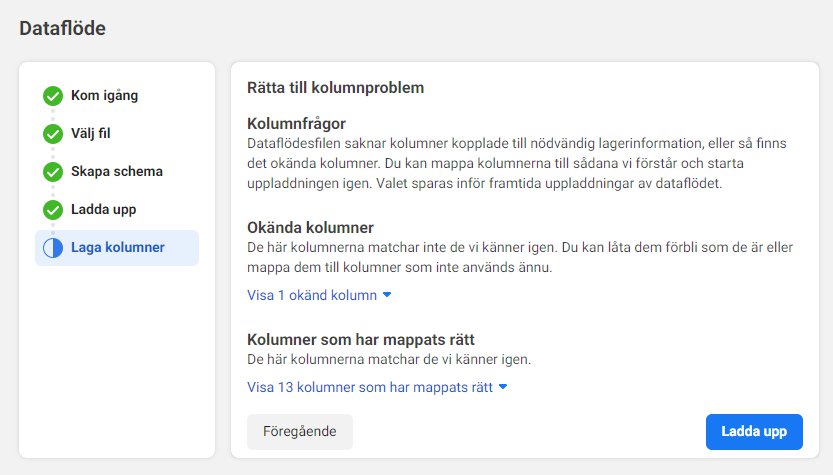The image size is (833, 475).
Task: Click the green checkmark beside Välj fil
Action: pyautogui.click(x=53, y=134)
